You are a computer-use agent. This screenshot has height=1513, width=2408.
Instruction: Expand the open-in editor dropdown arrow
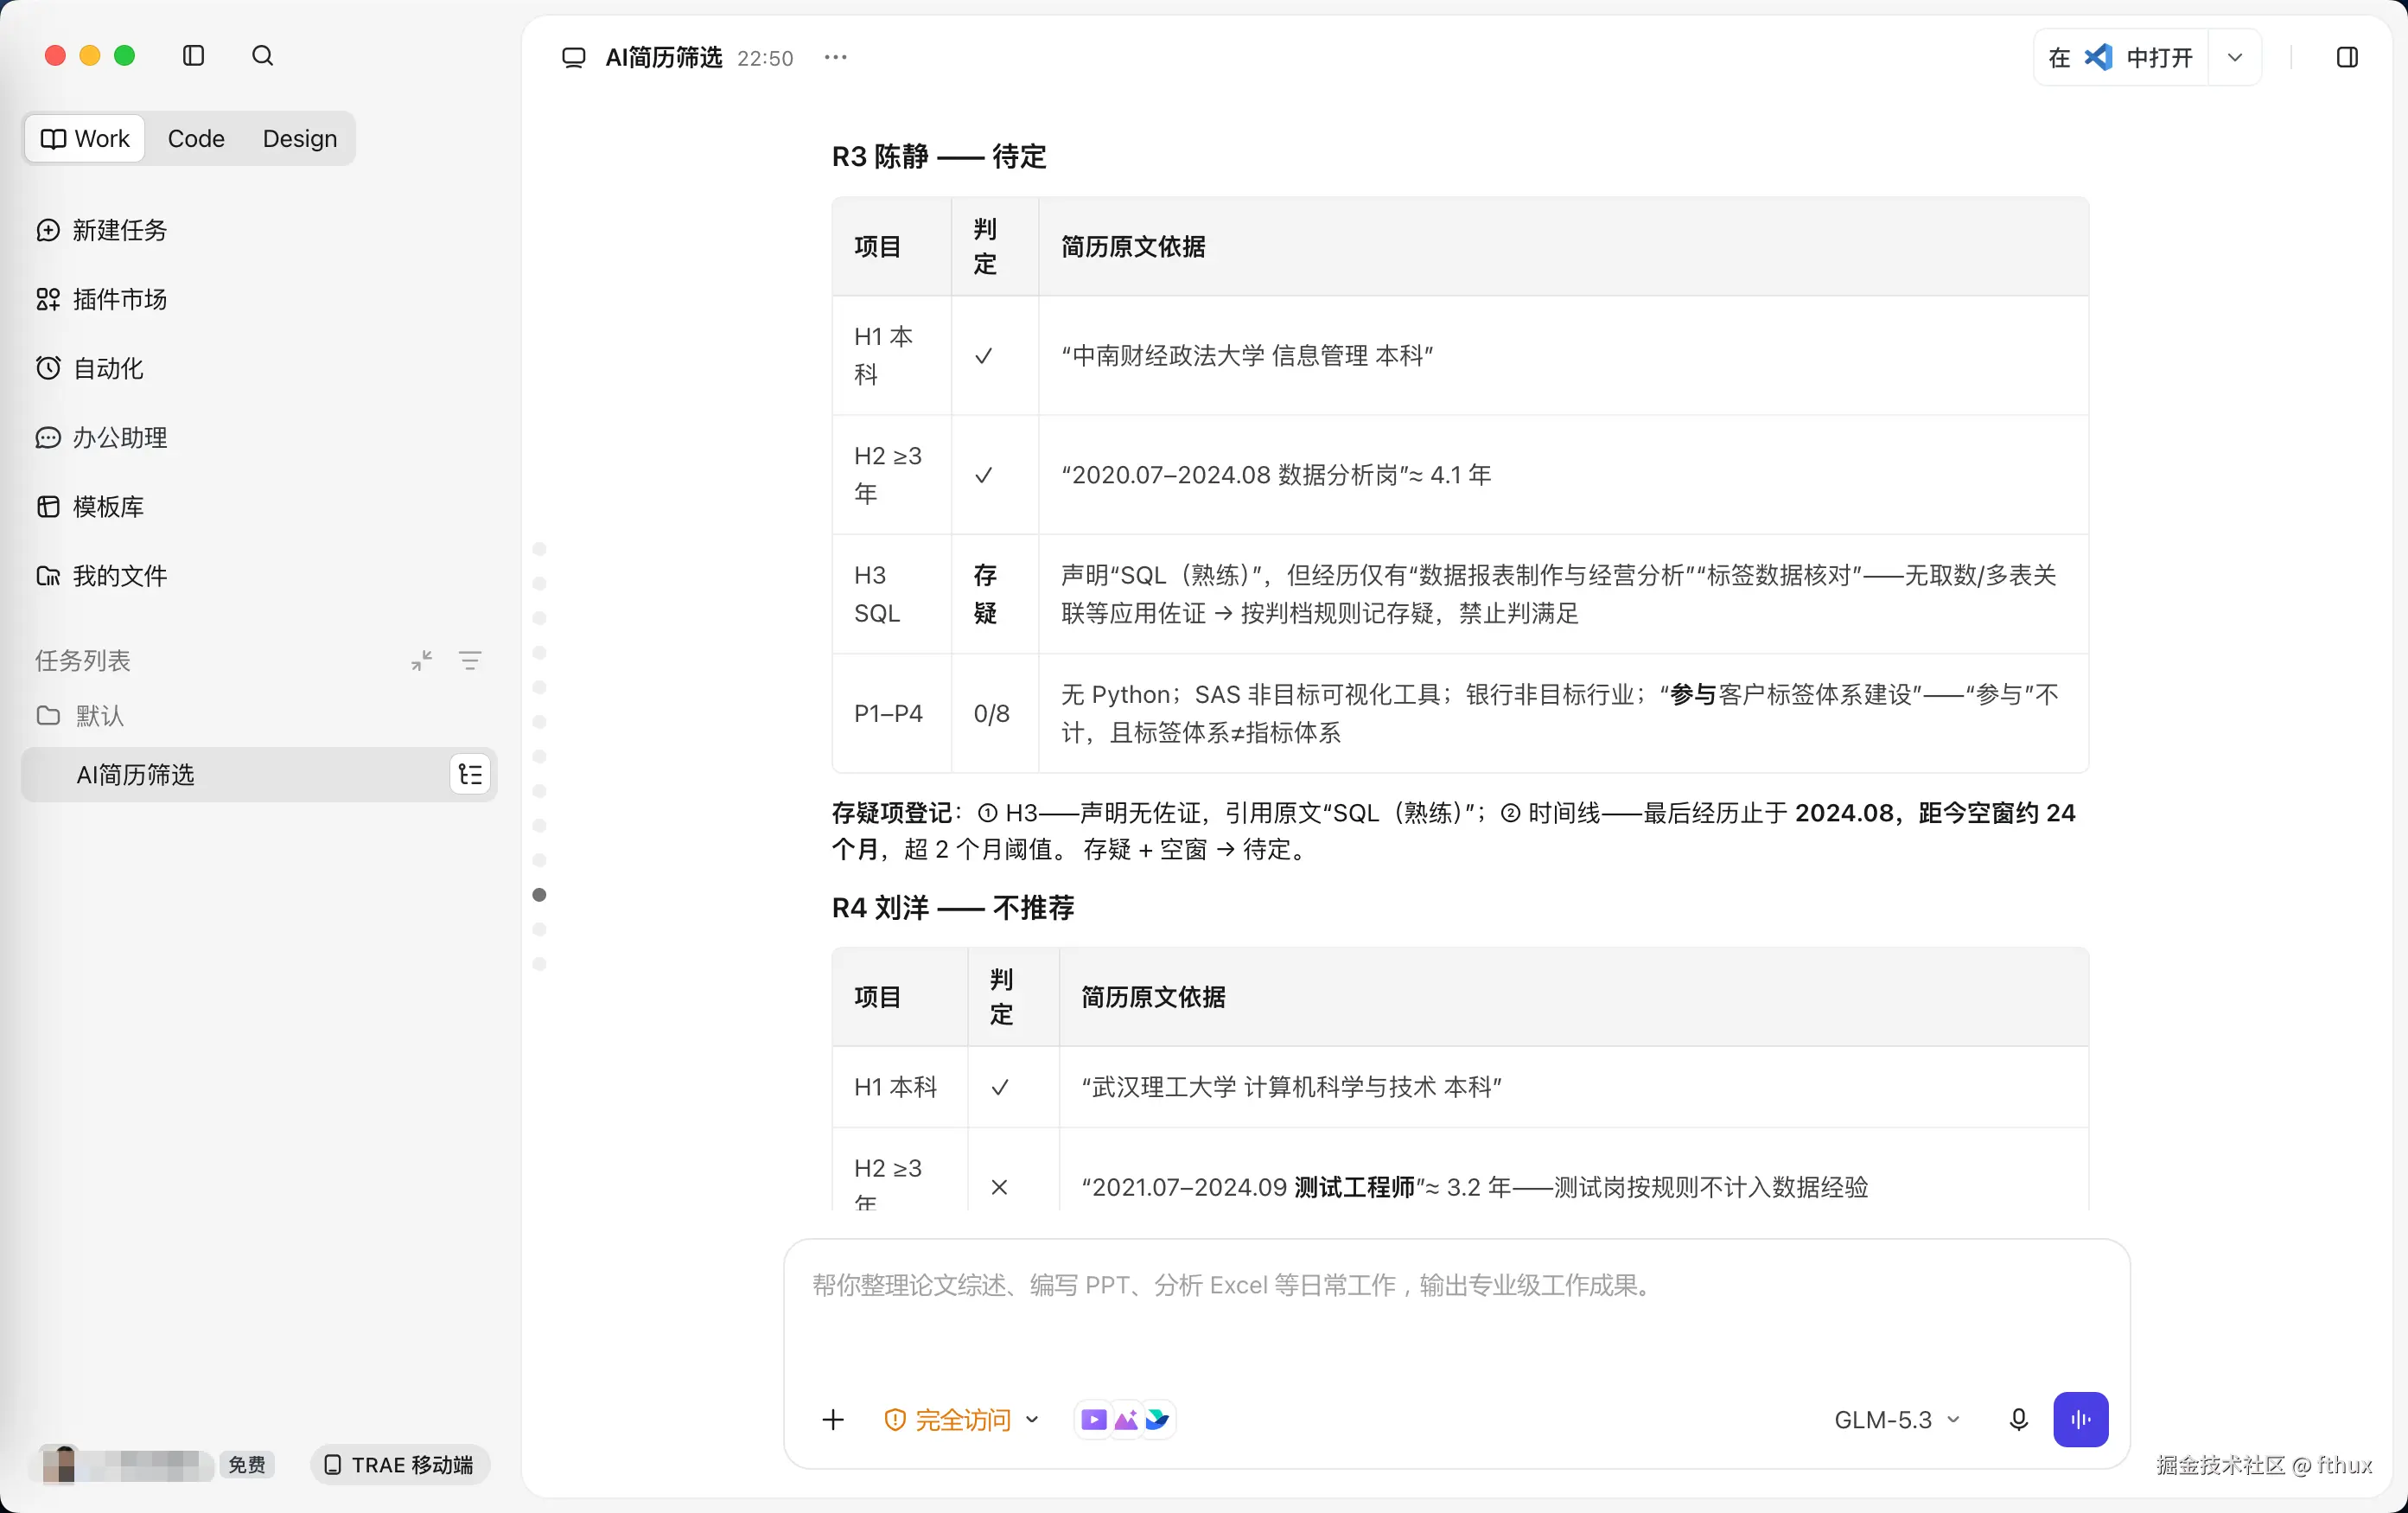[2235, 57]
